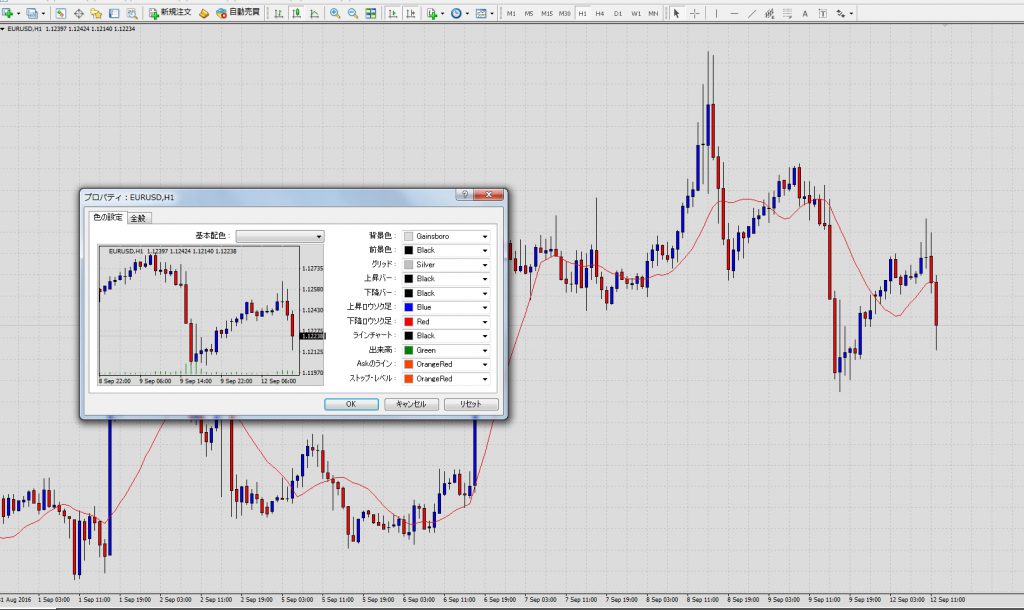Select the 色の設定 tab
The height and width of the screenshot is (610, 1024).
tap(107, 217)
